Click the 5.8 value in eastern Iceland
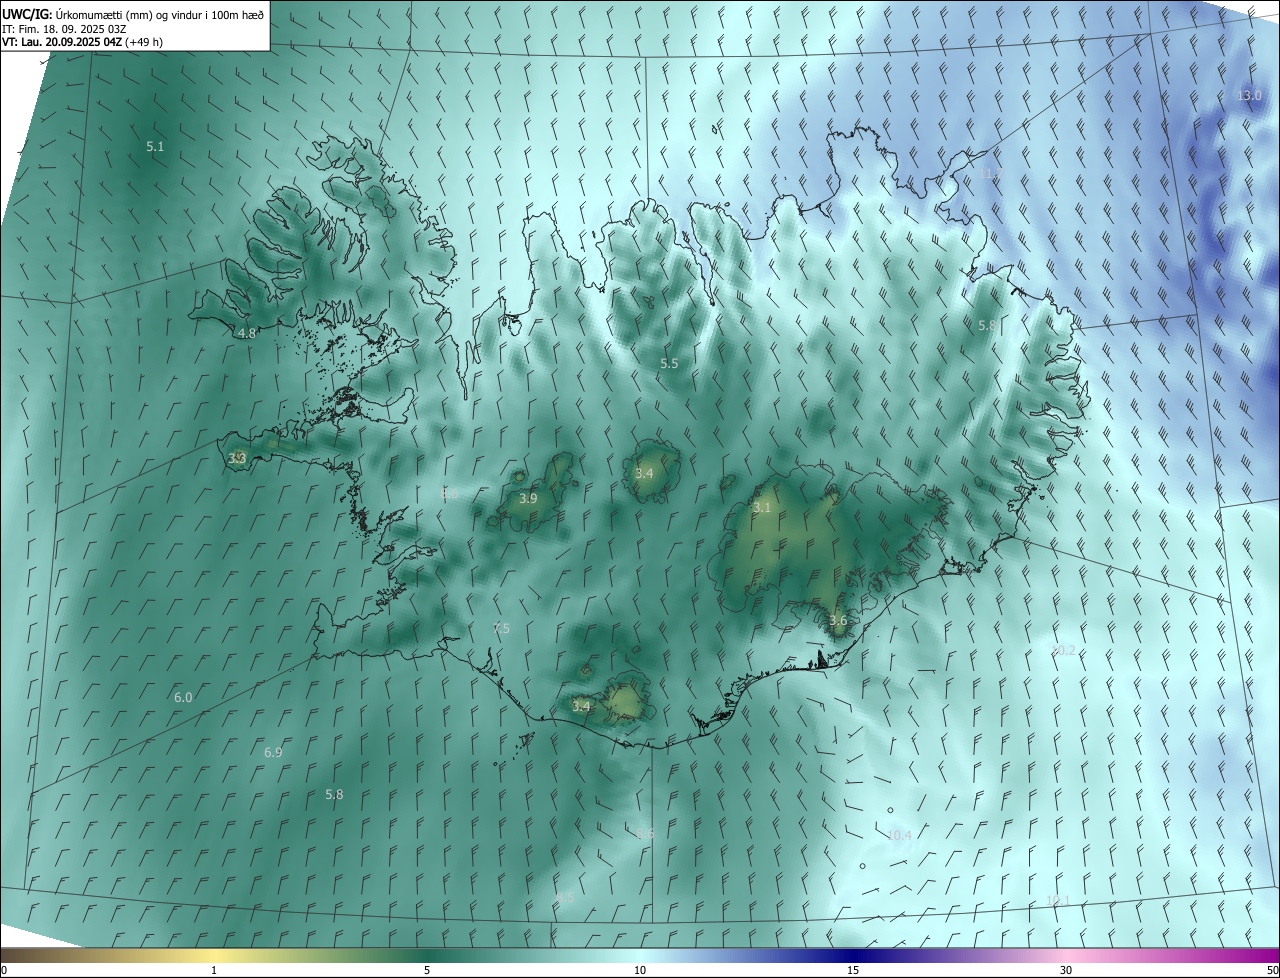 (x=987, y=325)
